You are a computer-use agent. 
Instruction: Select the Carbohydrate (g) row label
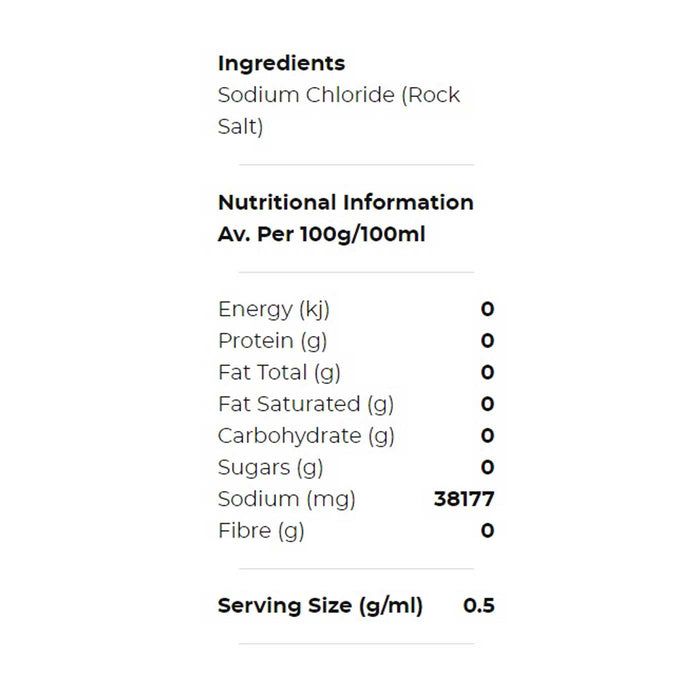[x=306, y=436]
